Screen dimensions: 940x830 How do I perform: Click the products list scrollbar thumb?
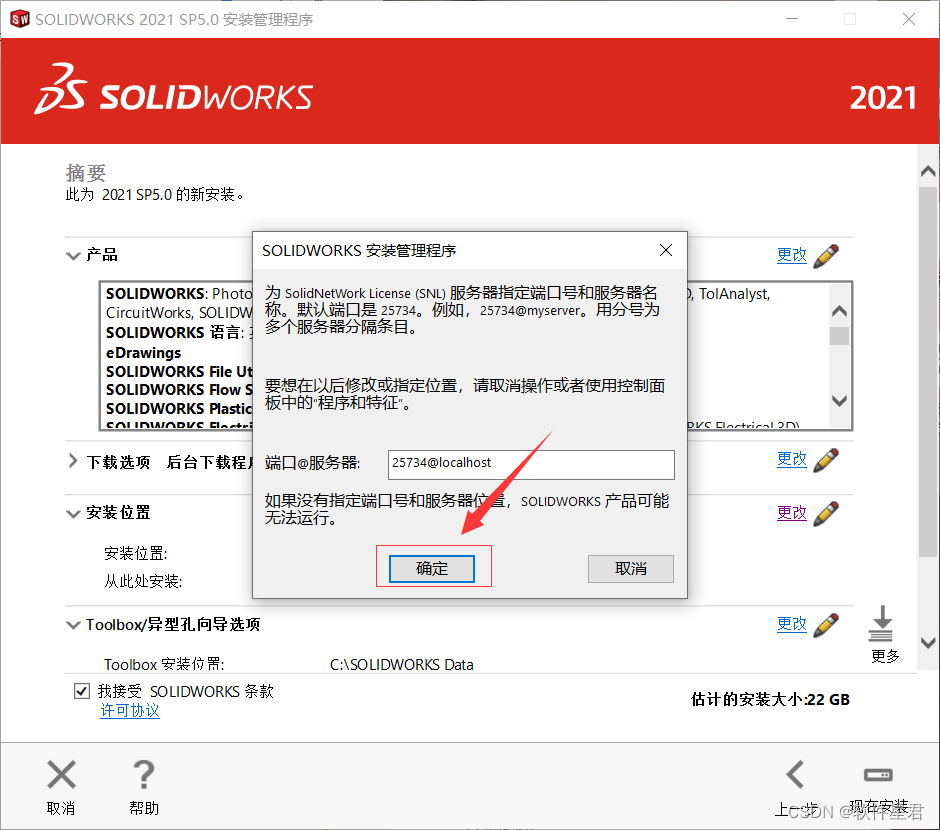839,336
